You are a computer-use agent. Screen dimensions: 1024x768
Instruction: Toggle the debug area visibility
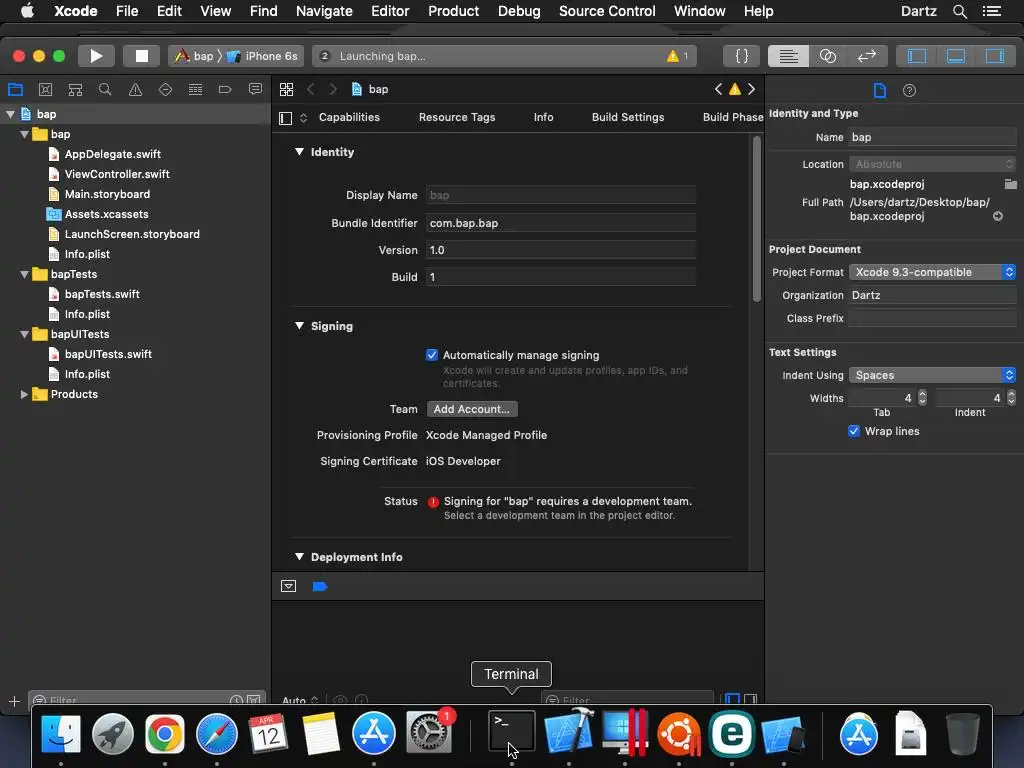955,56
